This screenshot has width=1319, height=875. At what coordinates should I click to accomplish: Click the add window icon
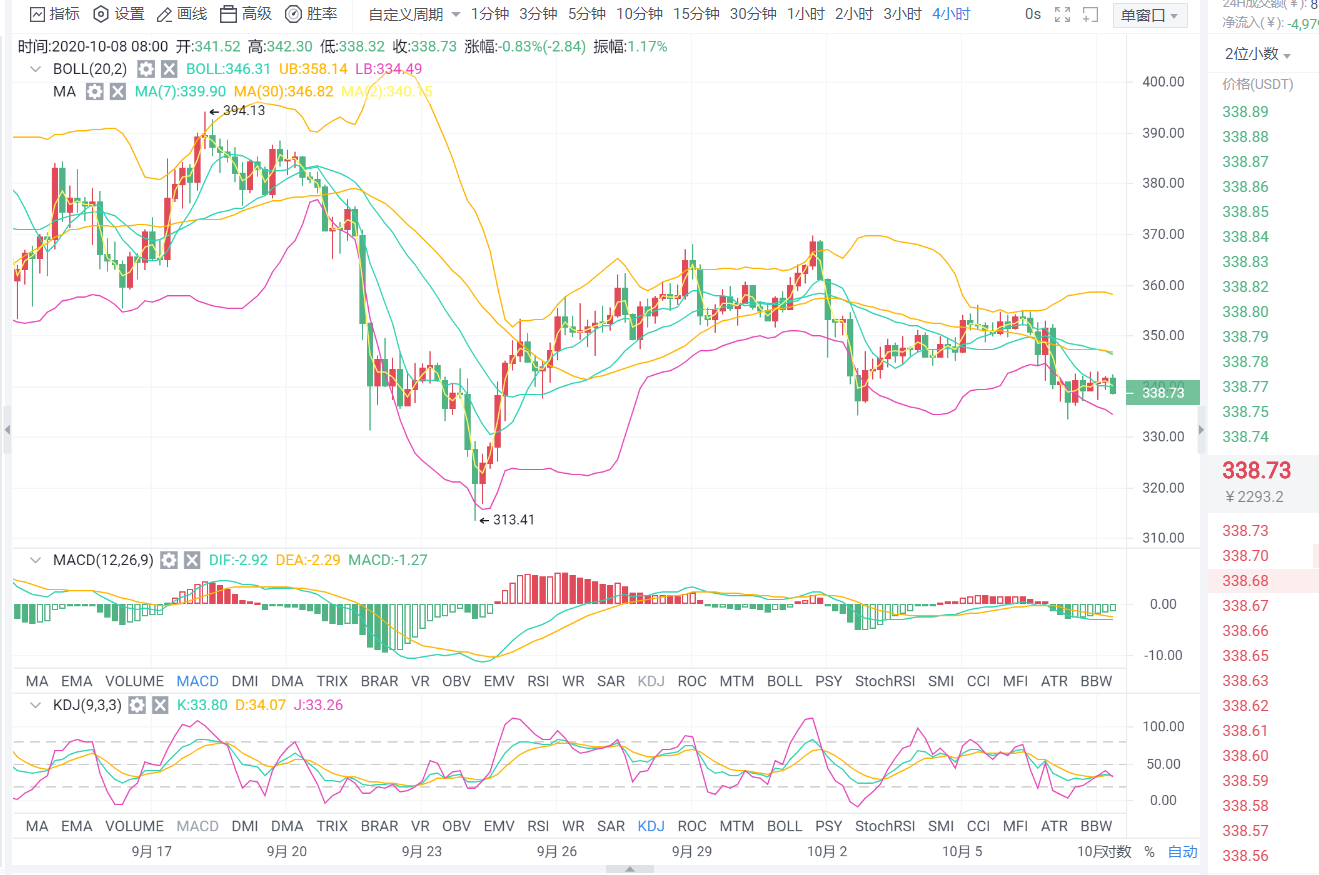(1092, 14)
